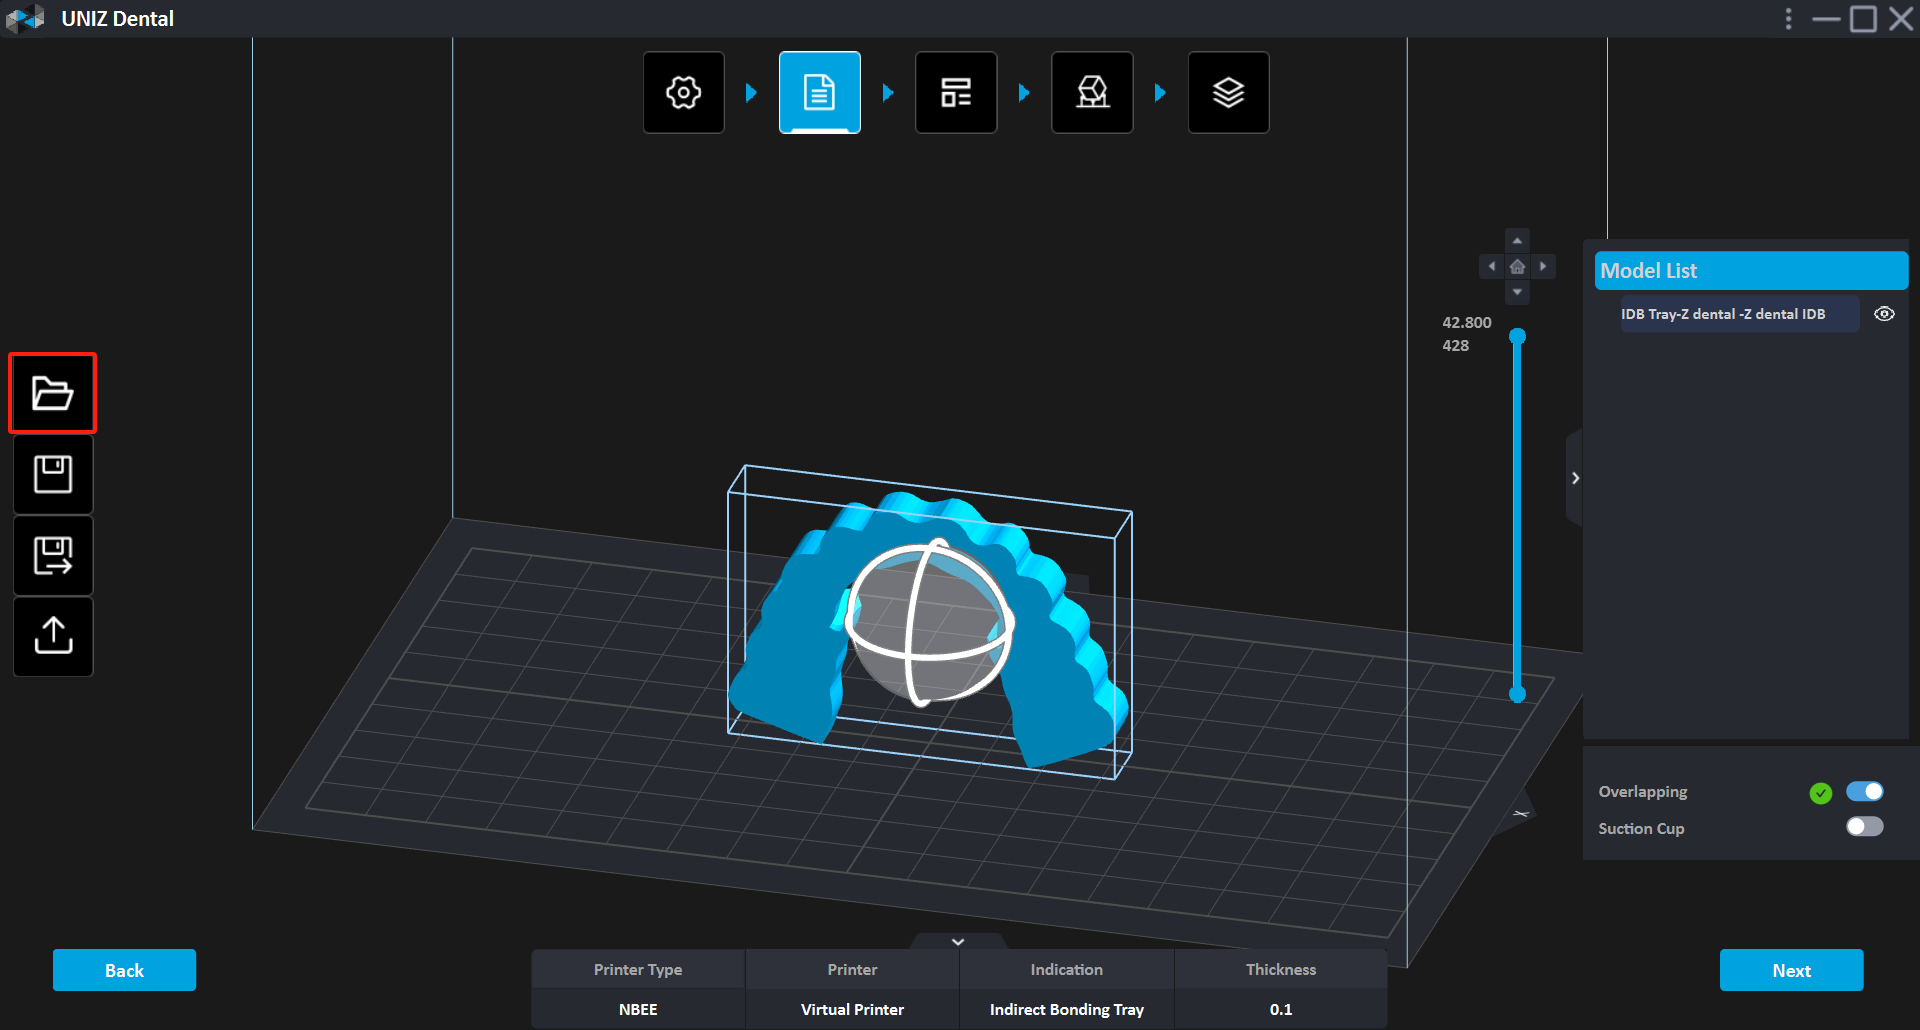
Task: Enable the Suction Cup toggle
Action: (x=1864, y=827)
